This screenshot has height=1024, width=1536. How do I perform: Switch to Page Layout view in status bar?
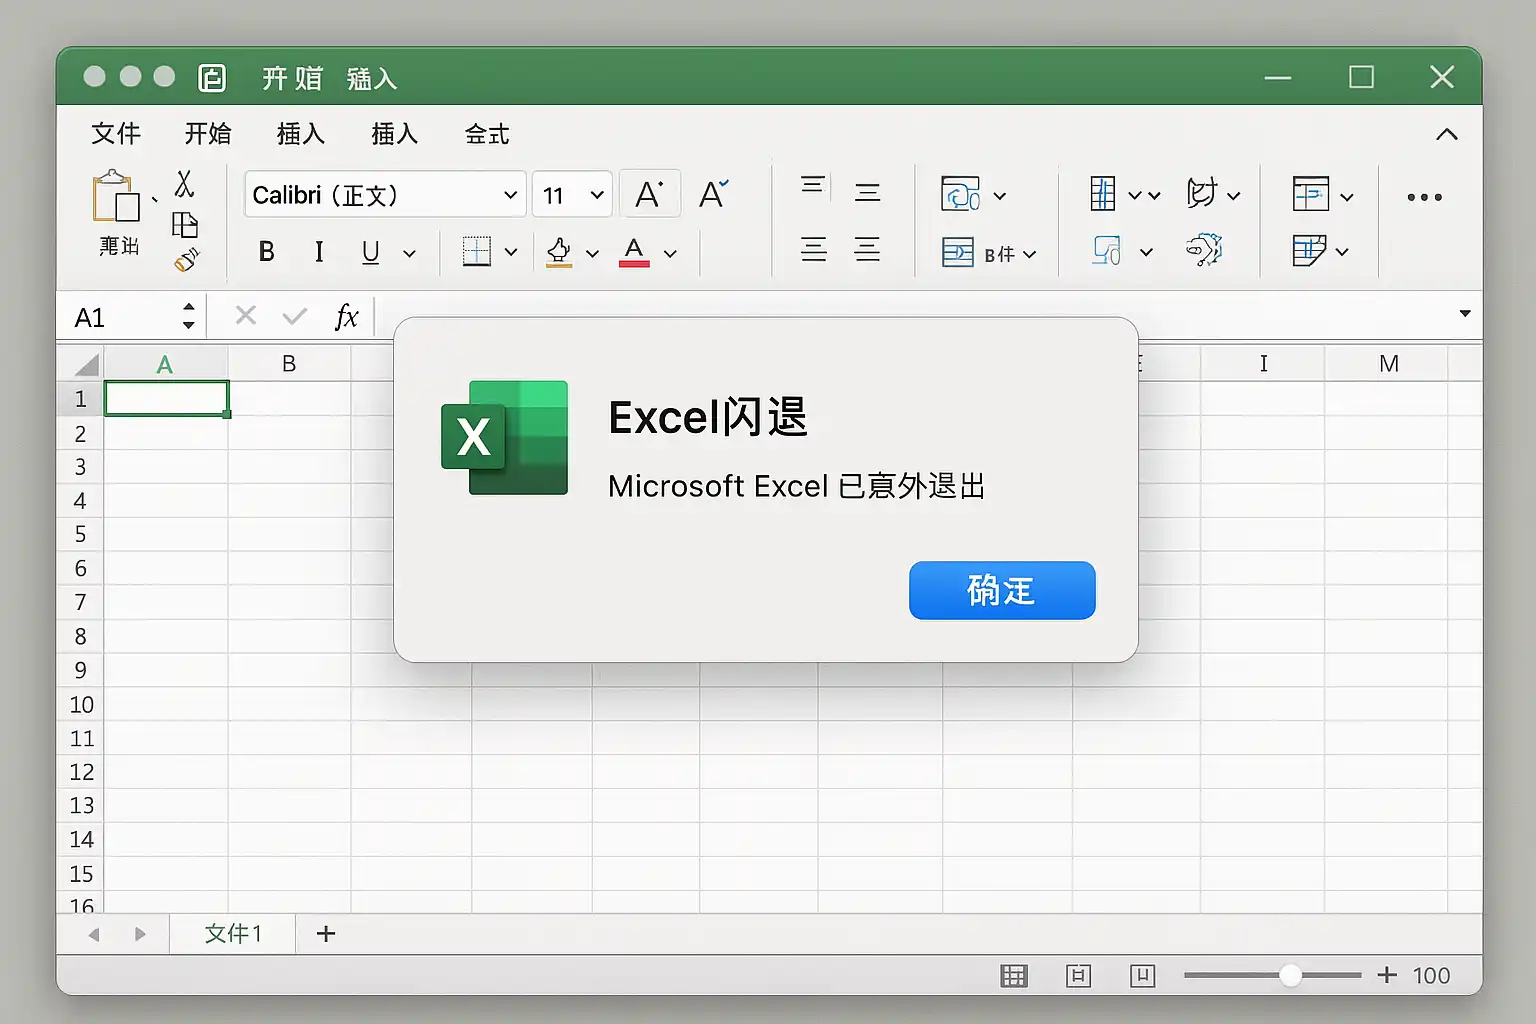(x=1079, y=975)
